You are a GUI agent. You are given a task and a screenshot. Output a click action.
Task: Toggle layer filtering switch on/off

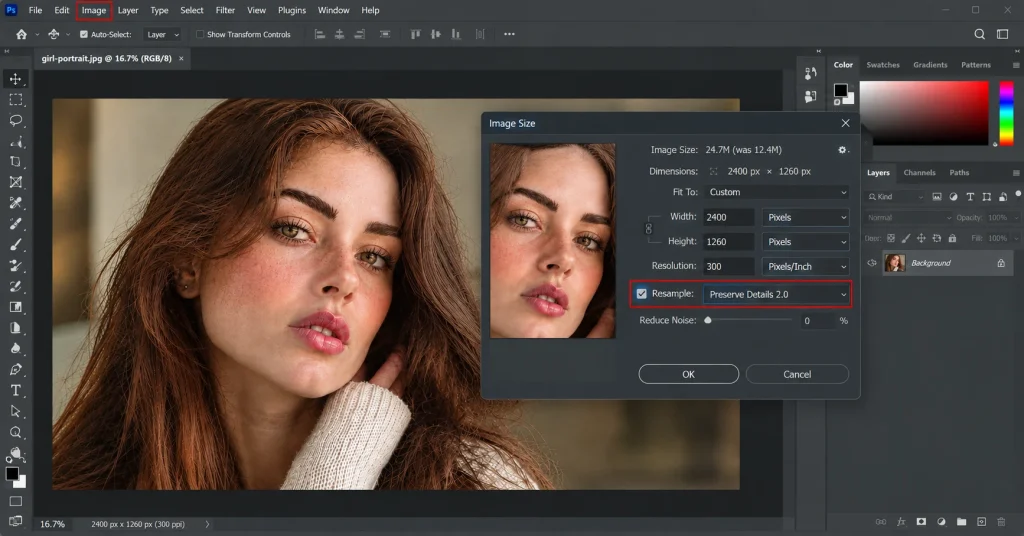coord(1018,194)
